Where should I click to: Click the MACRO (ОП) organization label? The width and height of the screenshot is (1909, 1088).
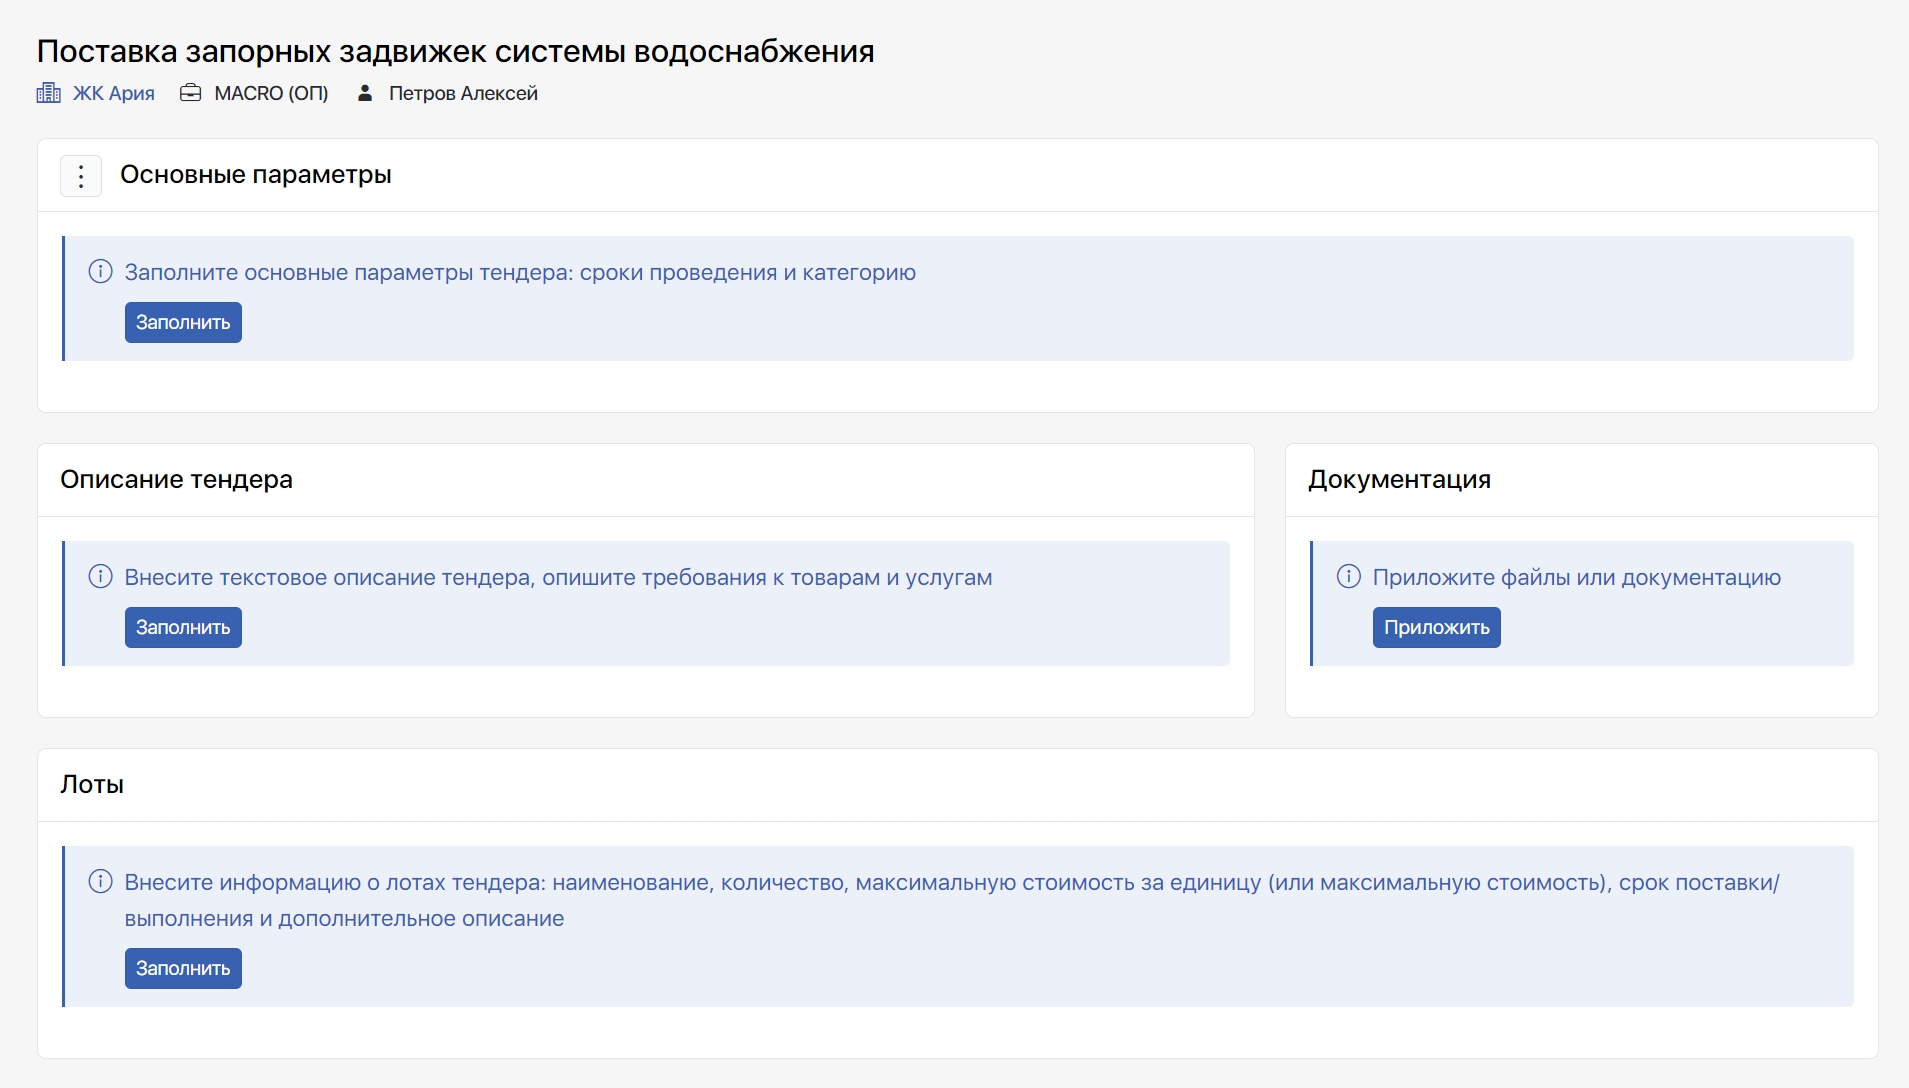tap(271, 93)
